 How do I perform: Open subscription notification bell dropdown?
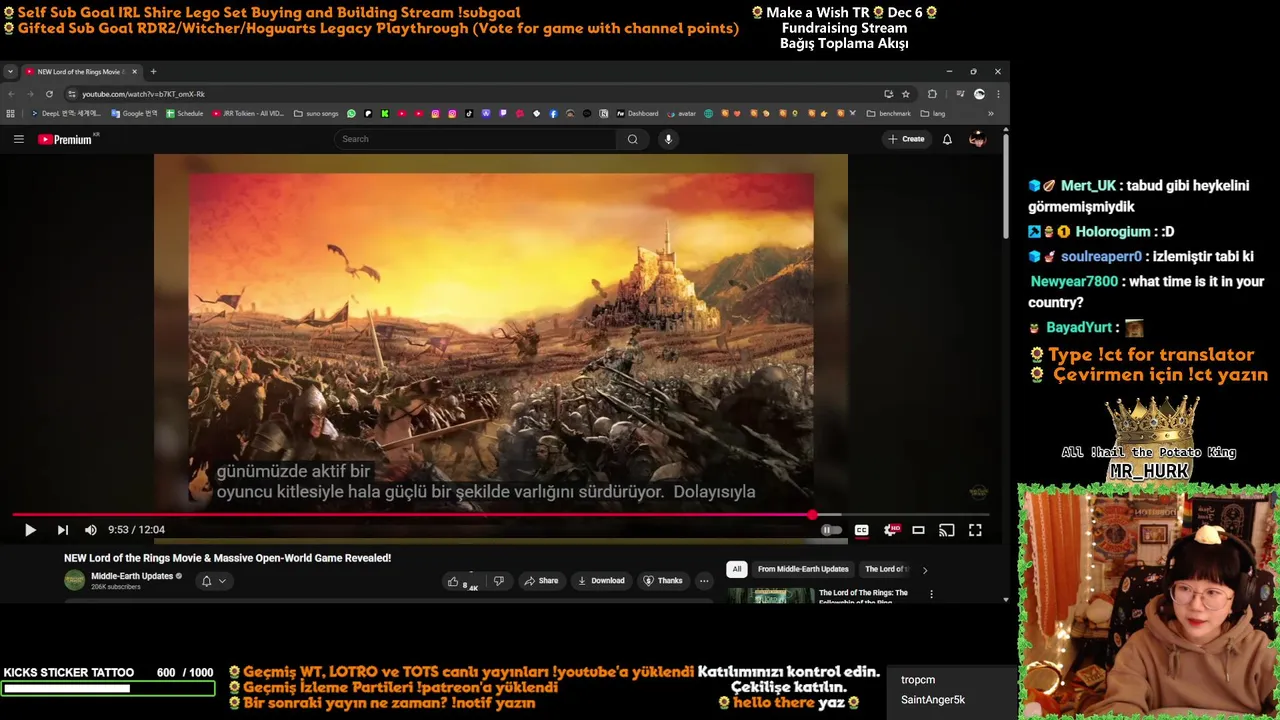[x=214, y=581]
